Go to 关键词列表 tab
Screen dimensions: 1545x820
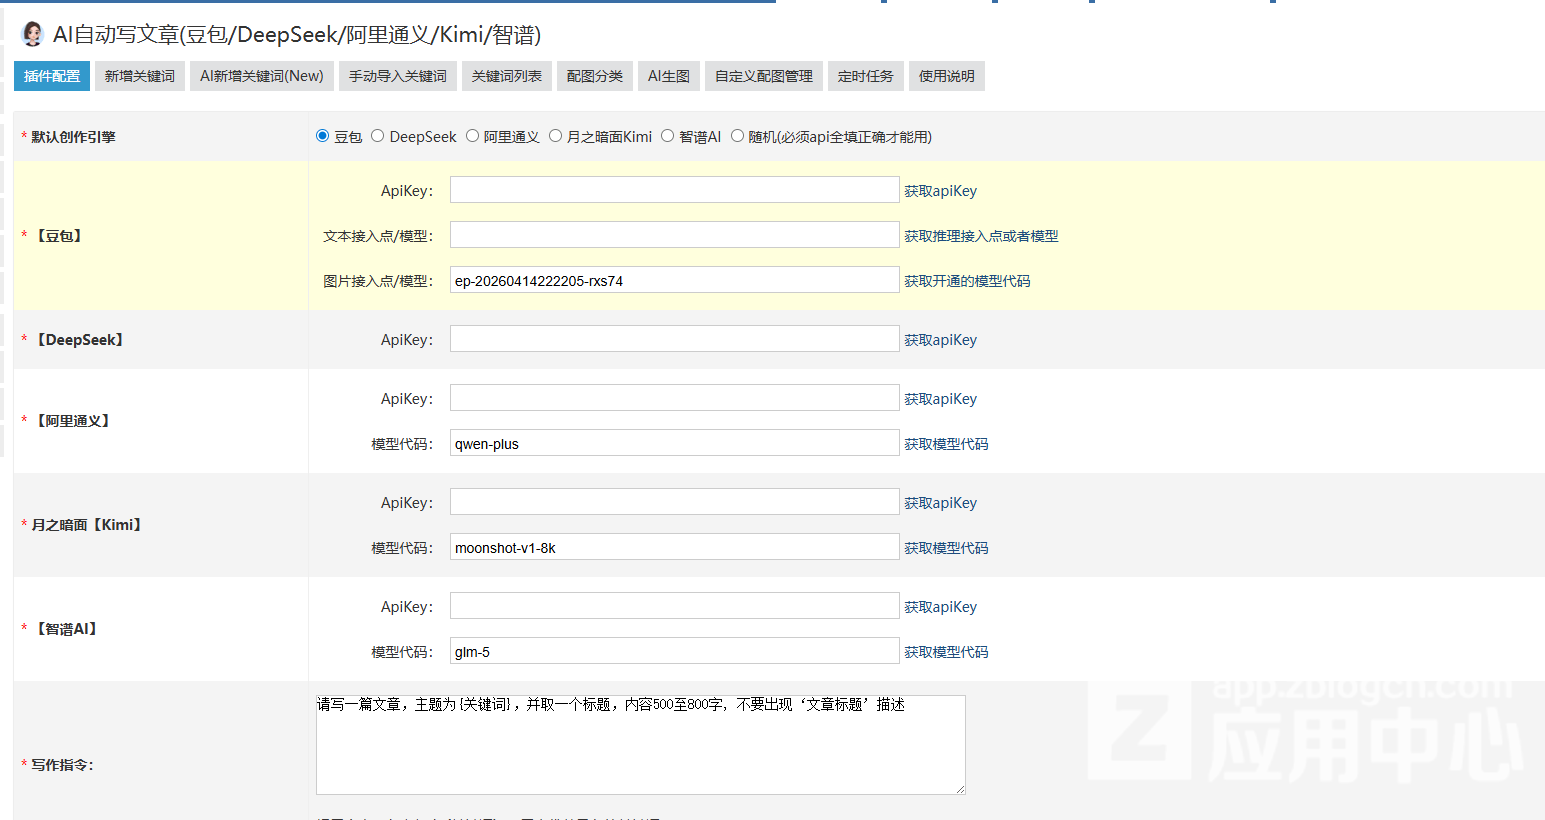[507, 76]
